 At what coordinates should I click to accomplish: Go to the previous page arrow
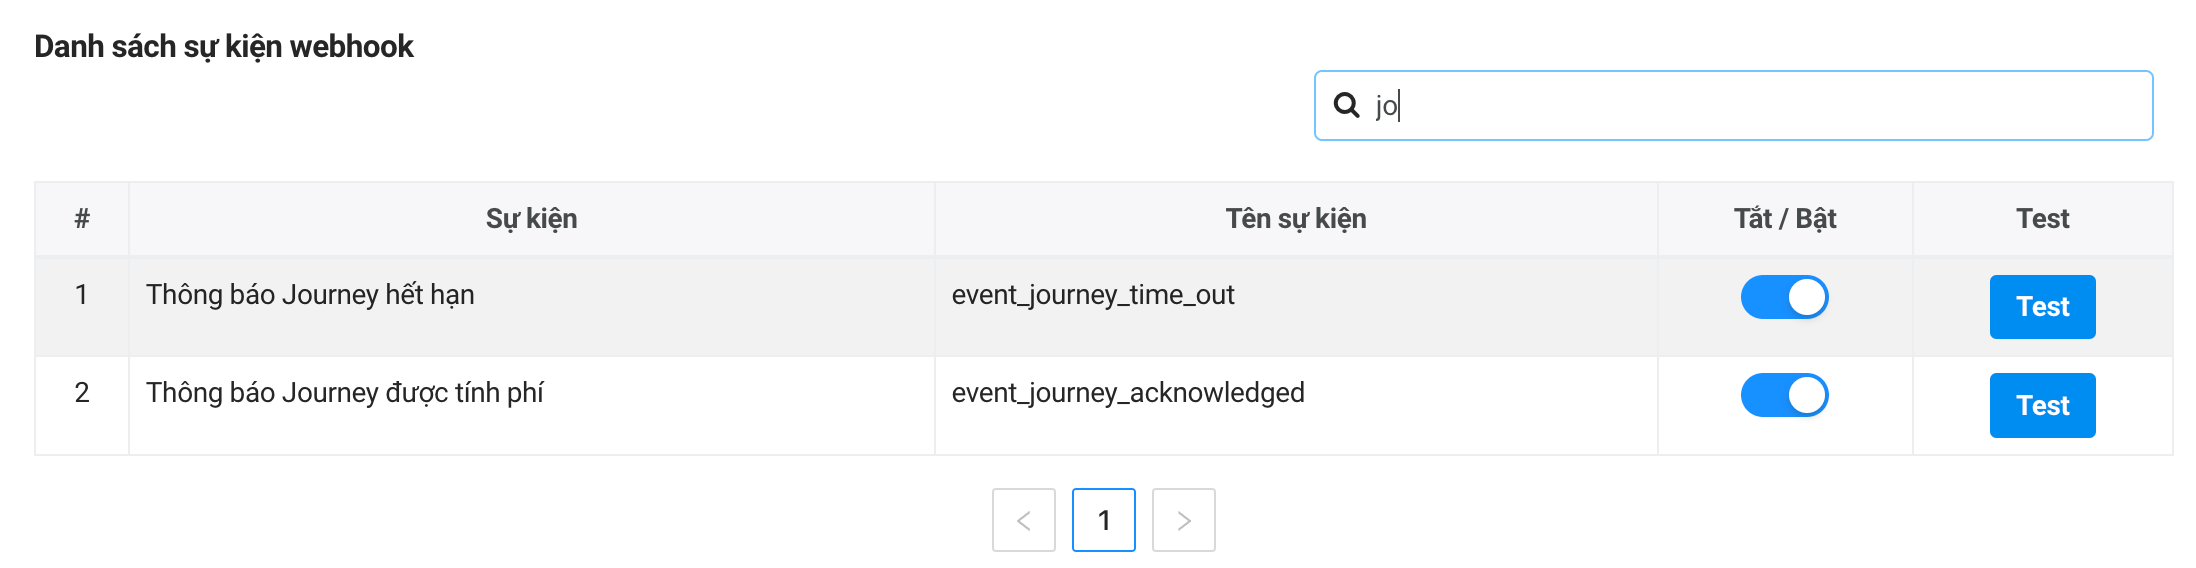pos(1023,520)
